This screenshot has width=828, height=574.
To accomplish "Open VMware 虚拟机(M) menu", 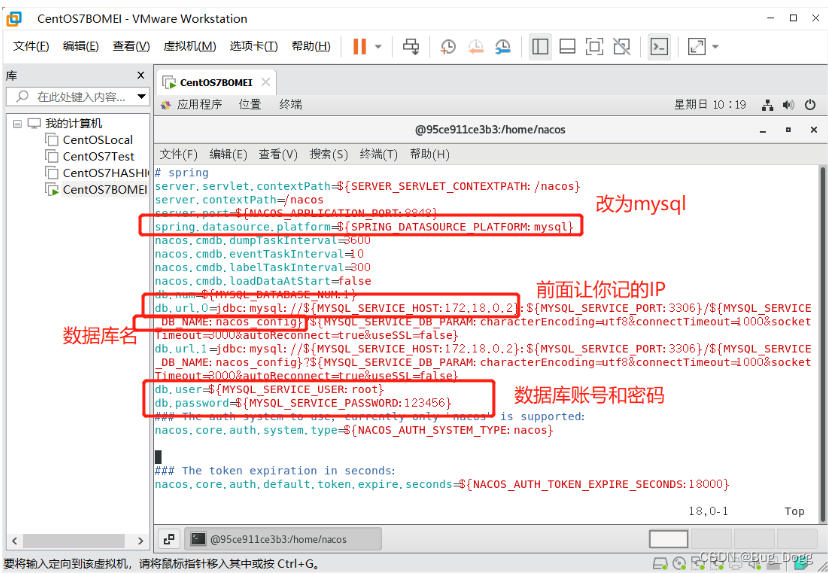I will pyautogui.click(x=190, y=46).
